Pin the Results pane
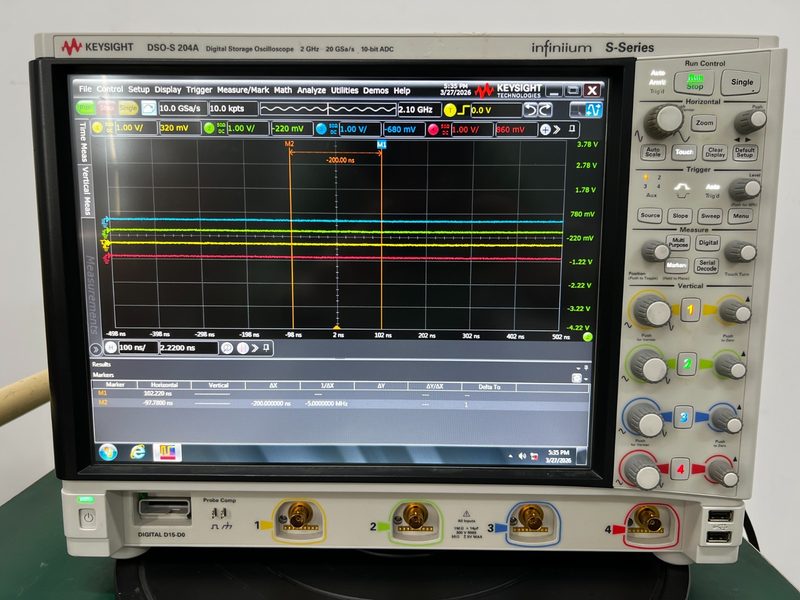The image size is (800, 600). click(x=586, y=367)
